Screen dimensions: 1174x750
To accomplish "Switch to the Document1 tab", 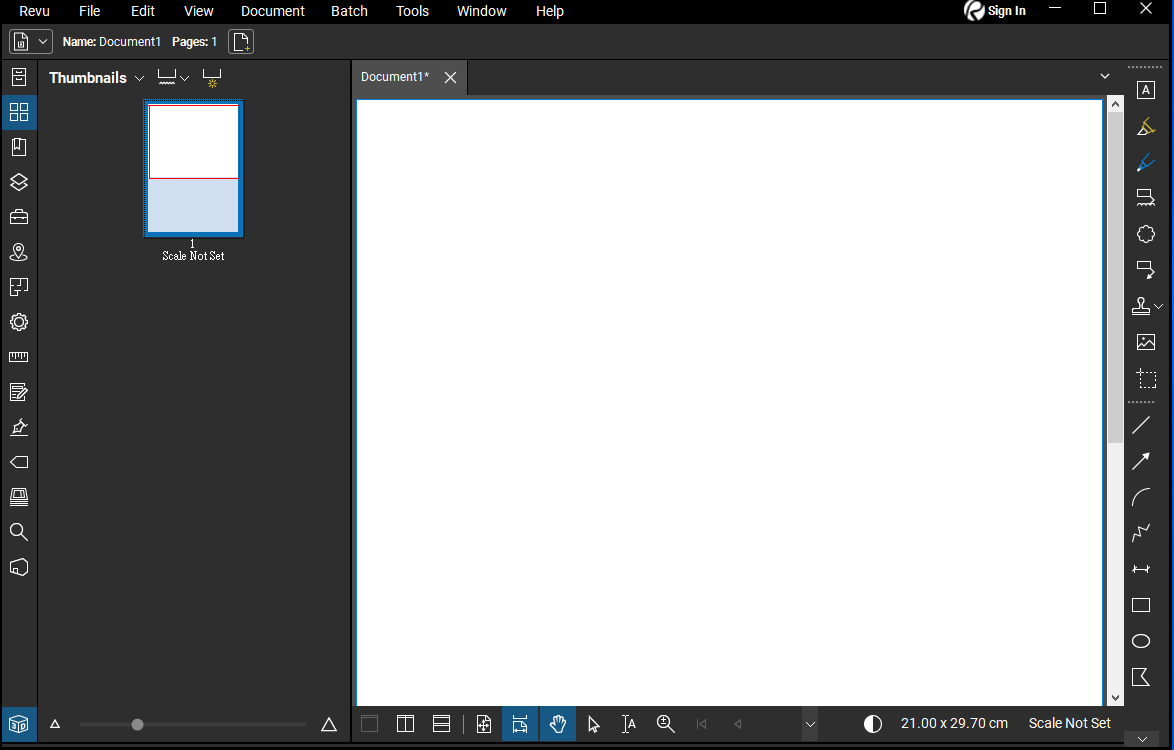I will click(395, 77).
